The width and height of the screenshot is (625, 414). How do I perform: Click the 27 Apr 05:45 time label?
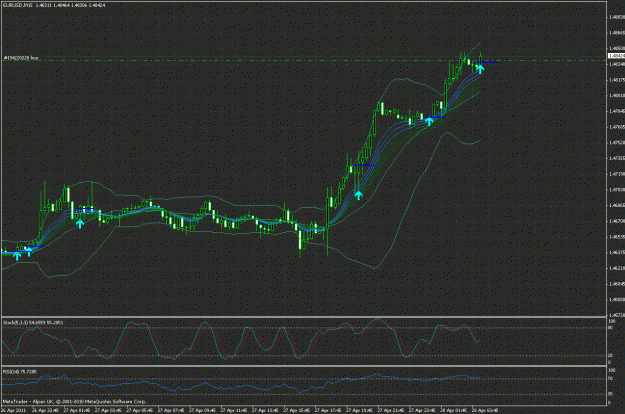[x=140, y=410]
